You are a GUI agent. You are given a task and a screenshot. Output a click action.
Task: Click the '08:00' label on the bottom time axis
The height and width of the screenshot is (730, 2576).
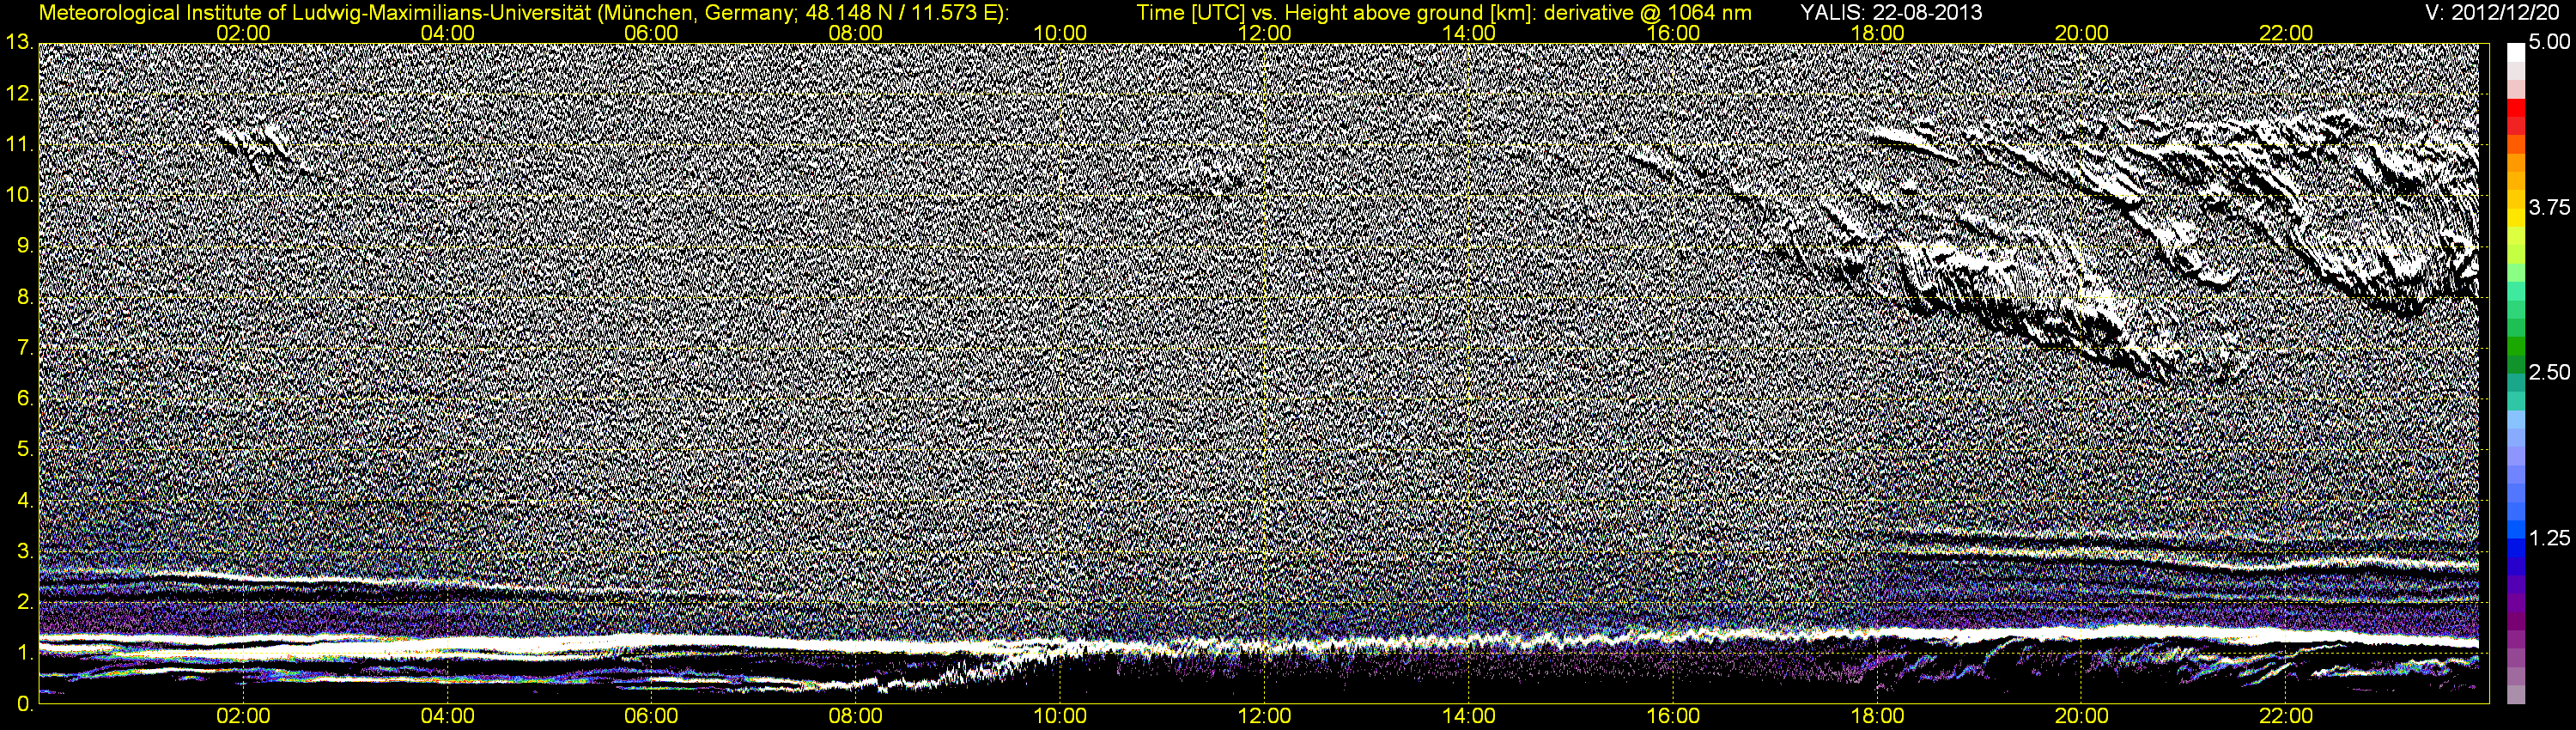tap(856, 717)
